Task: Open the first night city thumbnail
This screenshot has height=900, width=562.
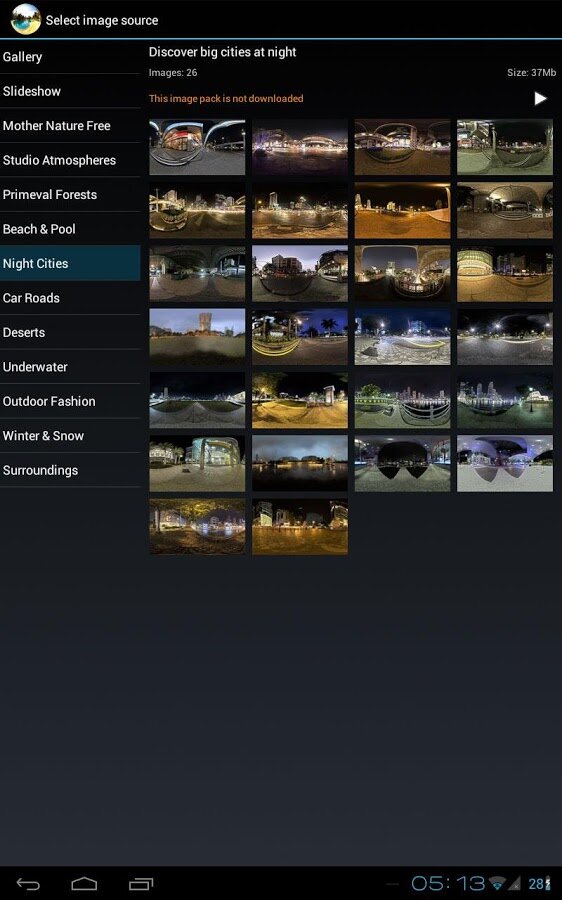Action: click(x=197, y=147)
